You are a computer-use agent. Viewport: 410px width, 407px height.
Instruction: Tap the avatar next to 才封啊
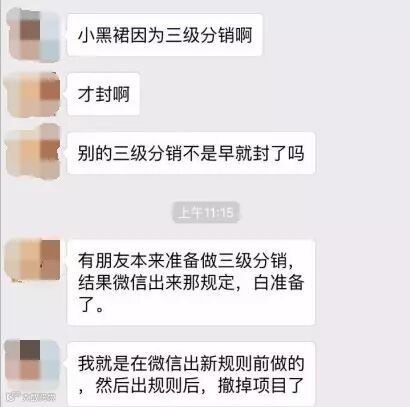pyautogui.click(x=33, y=94)
